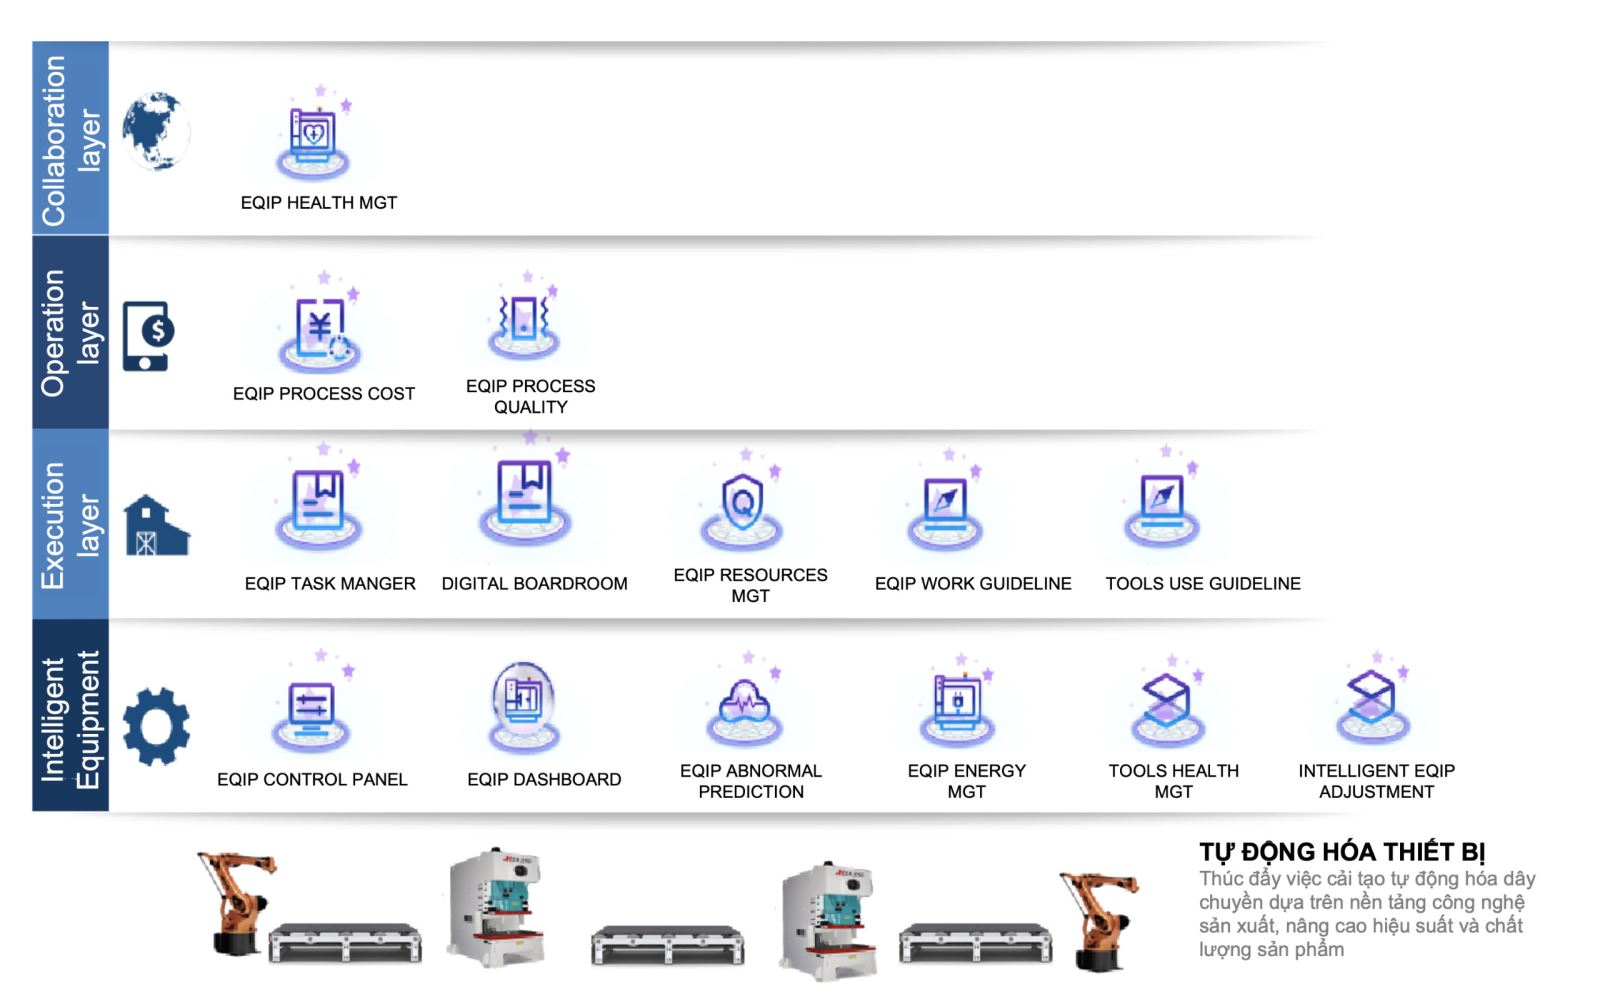Switch to the Operation layer tab
1600x991 pixels.
[70, 332]
